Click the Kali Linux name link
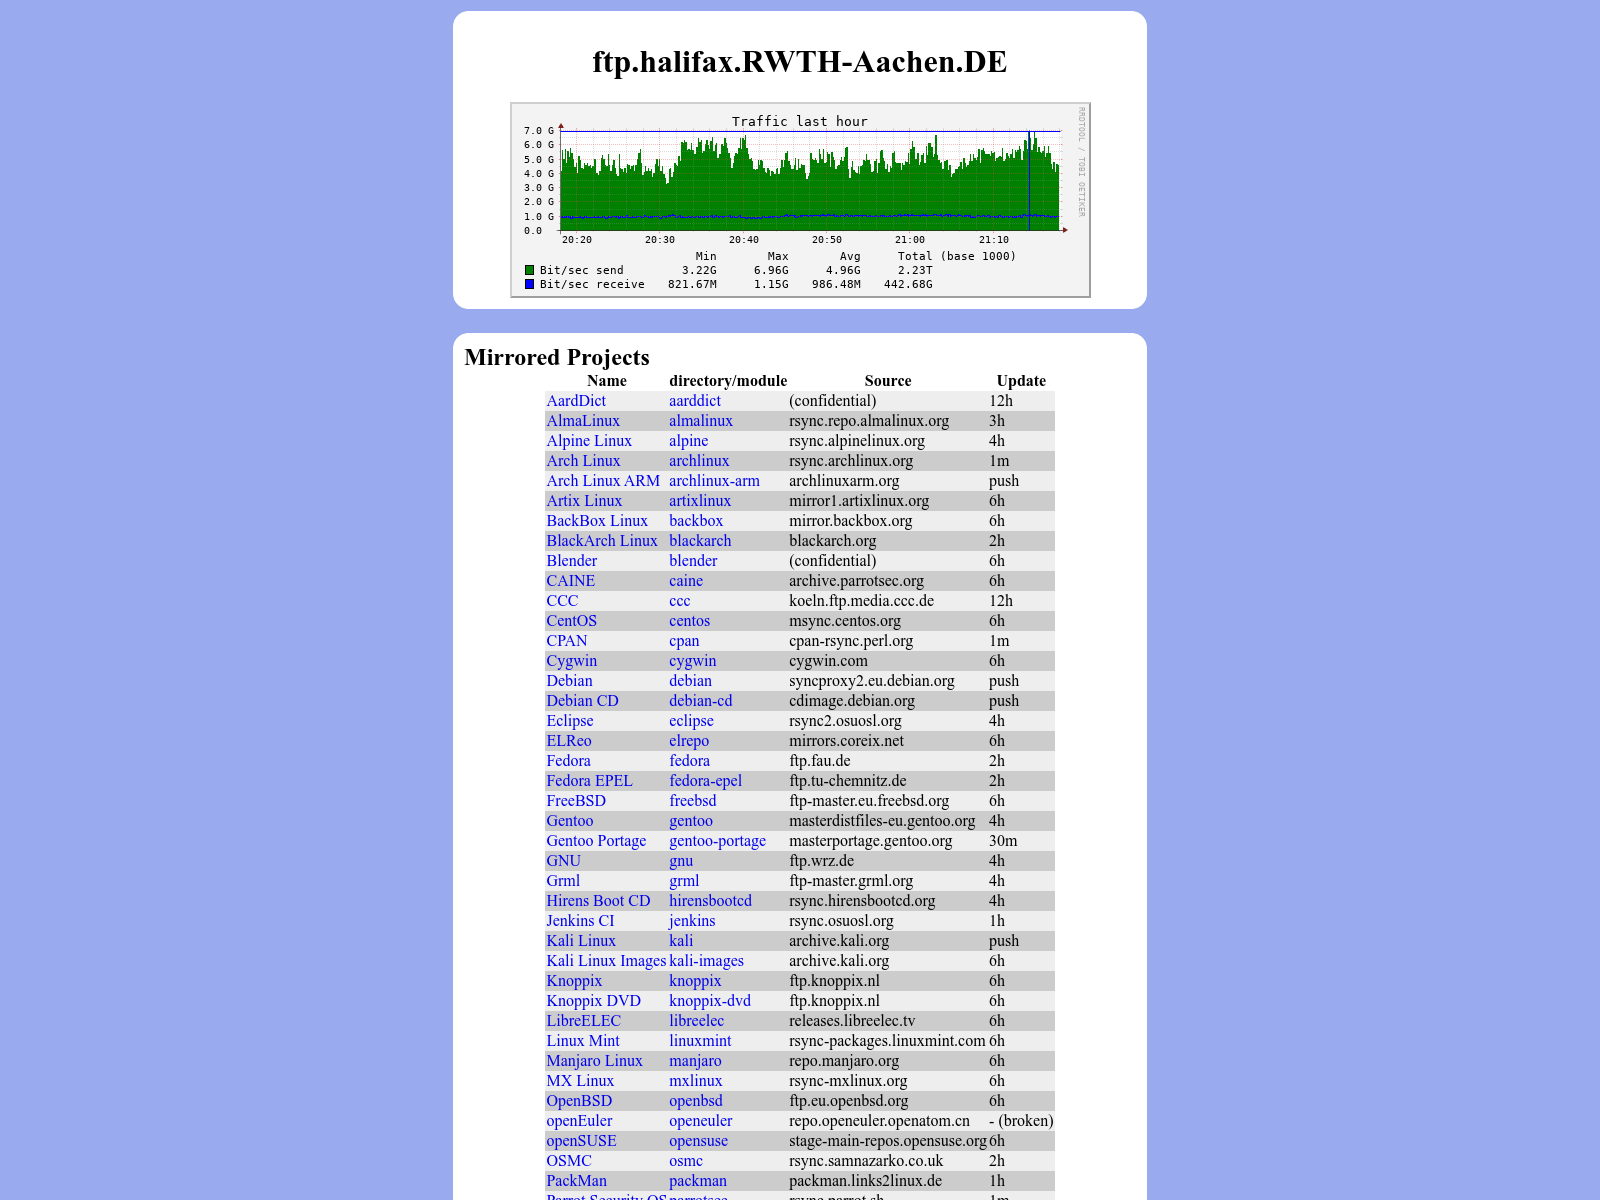Image resolution: width=1600 pixels, height=1200 pixels. pos(581,941)
